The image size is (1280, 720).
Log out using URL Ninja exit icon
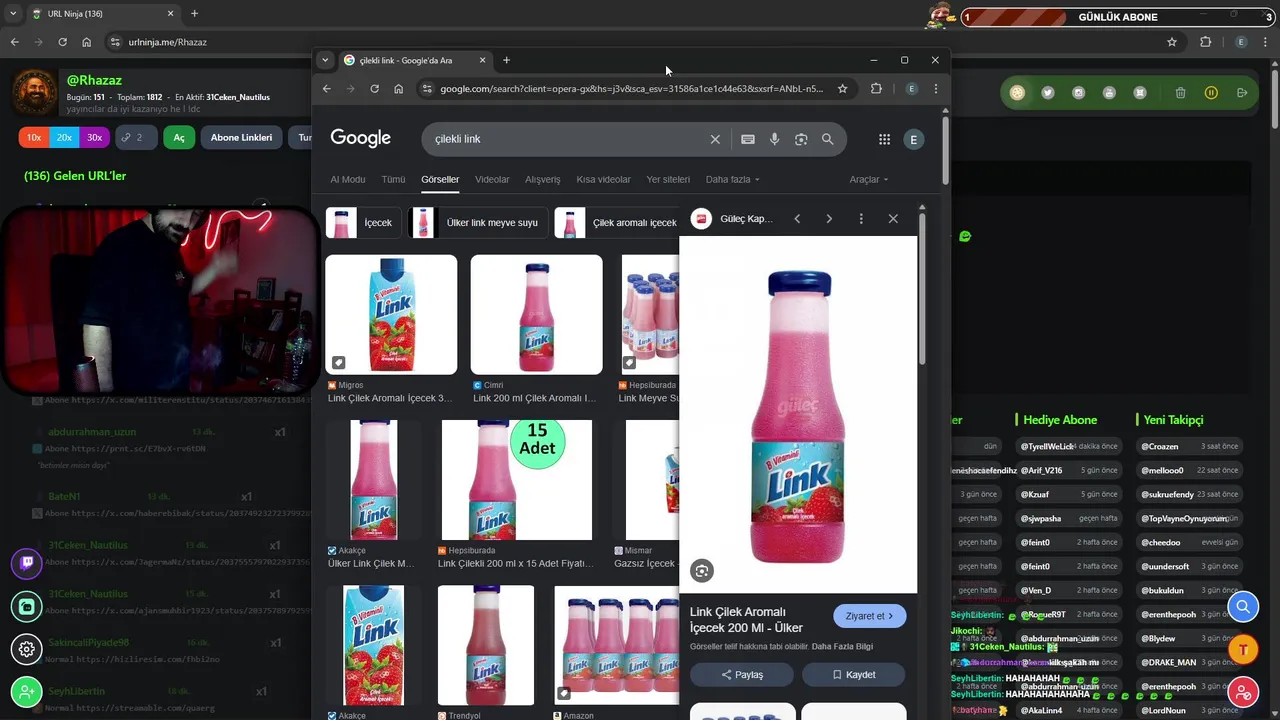point(1242,93)
